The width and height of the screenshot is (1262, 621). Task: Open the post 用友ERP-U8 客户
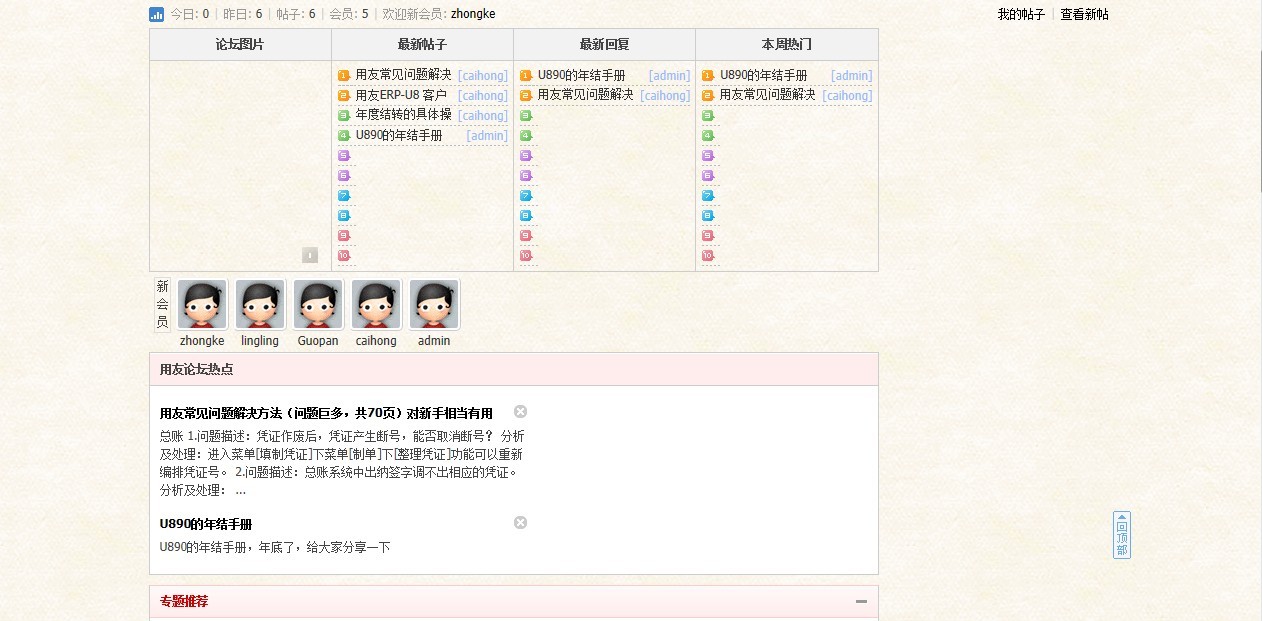pyautogui.click(x=399, y=95)
